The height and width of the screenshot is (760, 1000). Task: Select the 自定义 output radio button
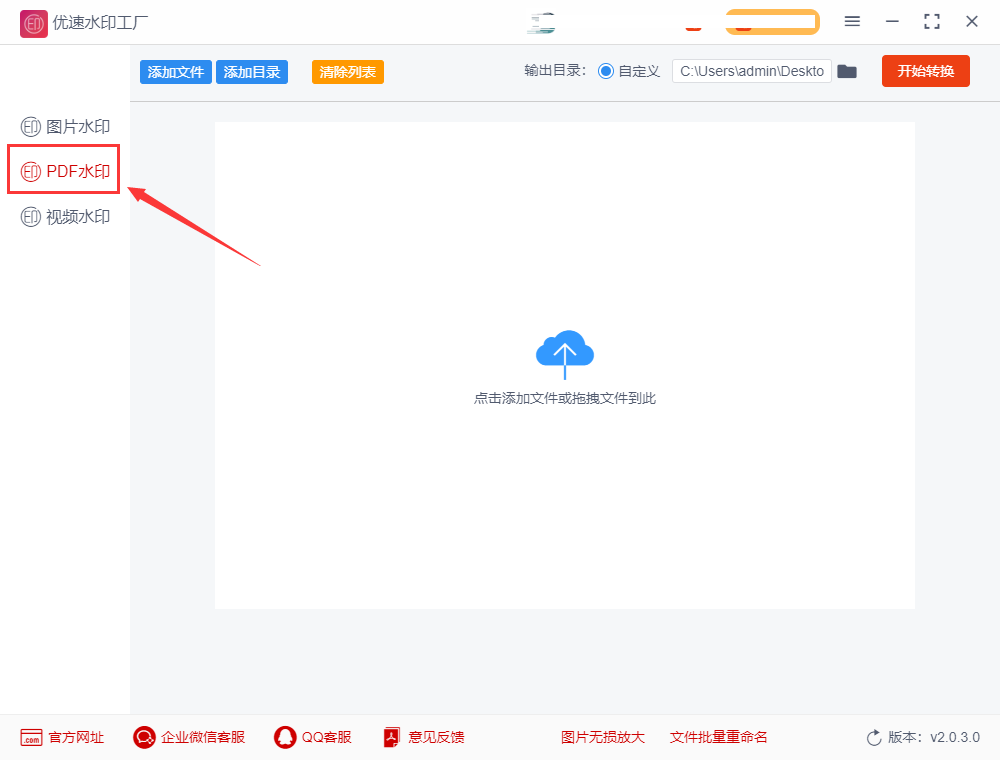coord(606,71)
